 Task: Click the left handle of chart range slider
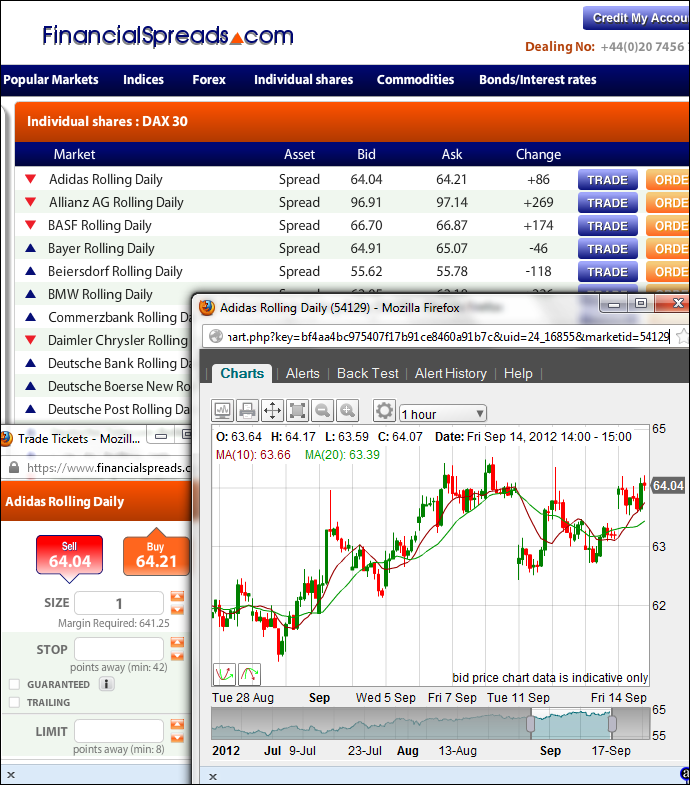click(530, 724)
